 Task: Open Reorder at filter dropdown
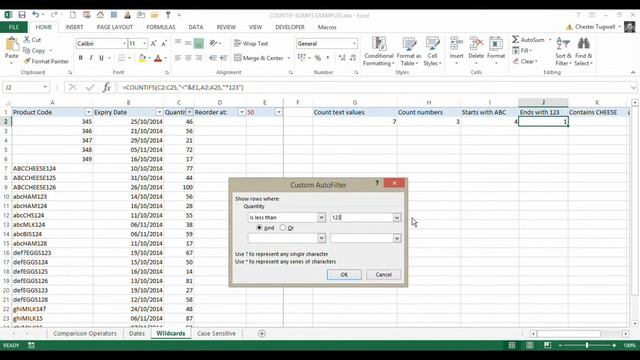point(242,112)
